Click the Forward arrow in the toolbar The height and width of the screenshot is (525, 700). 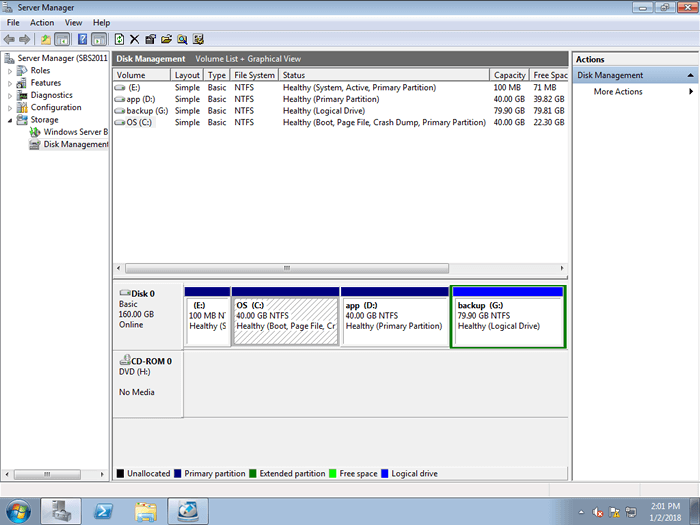pyautogui.click(x=25, y=39)
